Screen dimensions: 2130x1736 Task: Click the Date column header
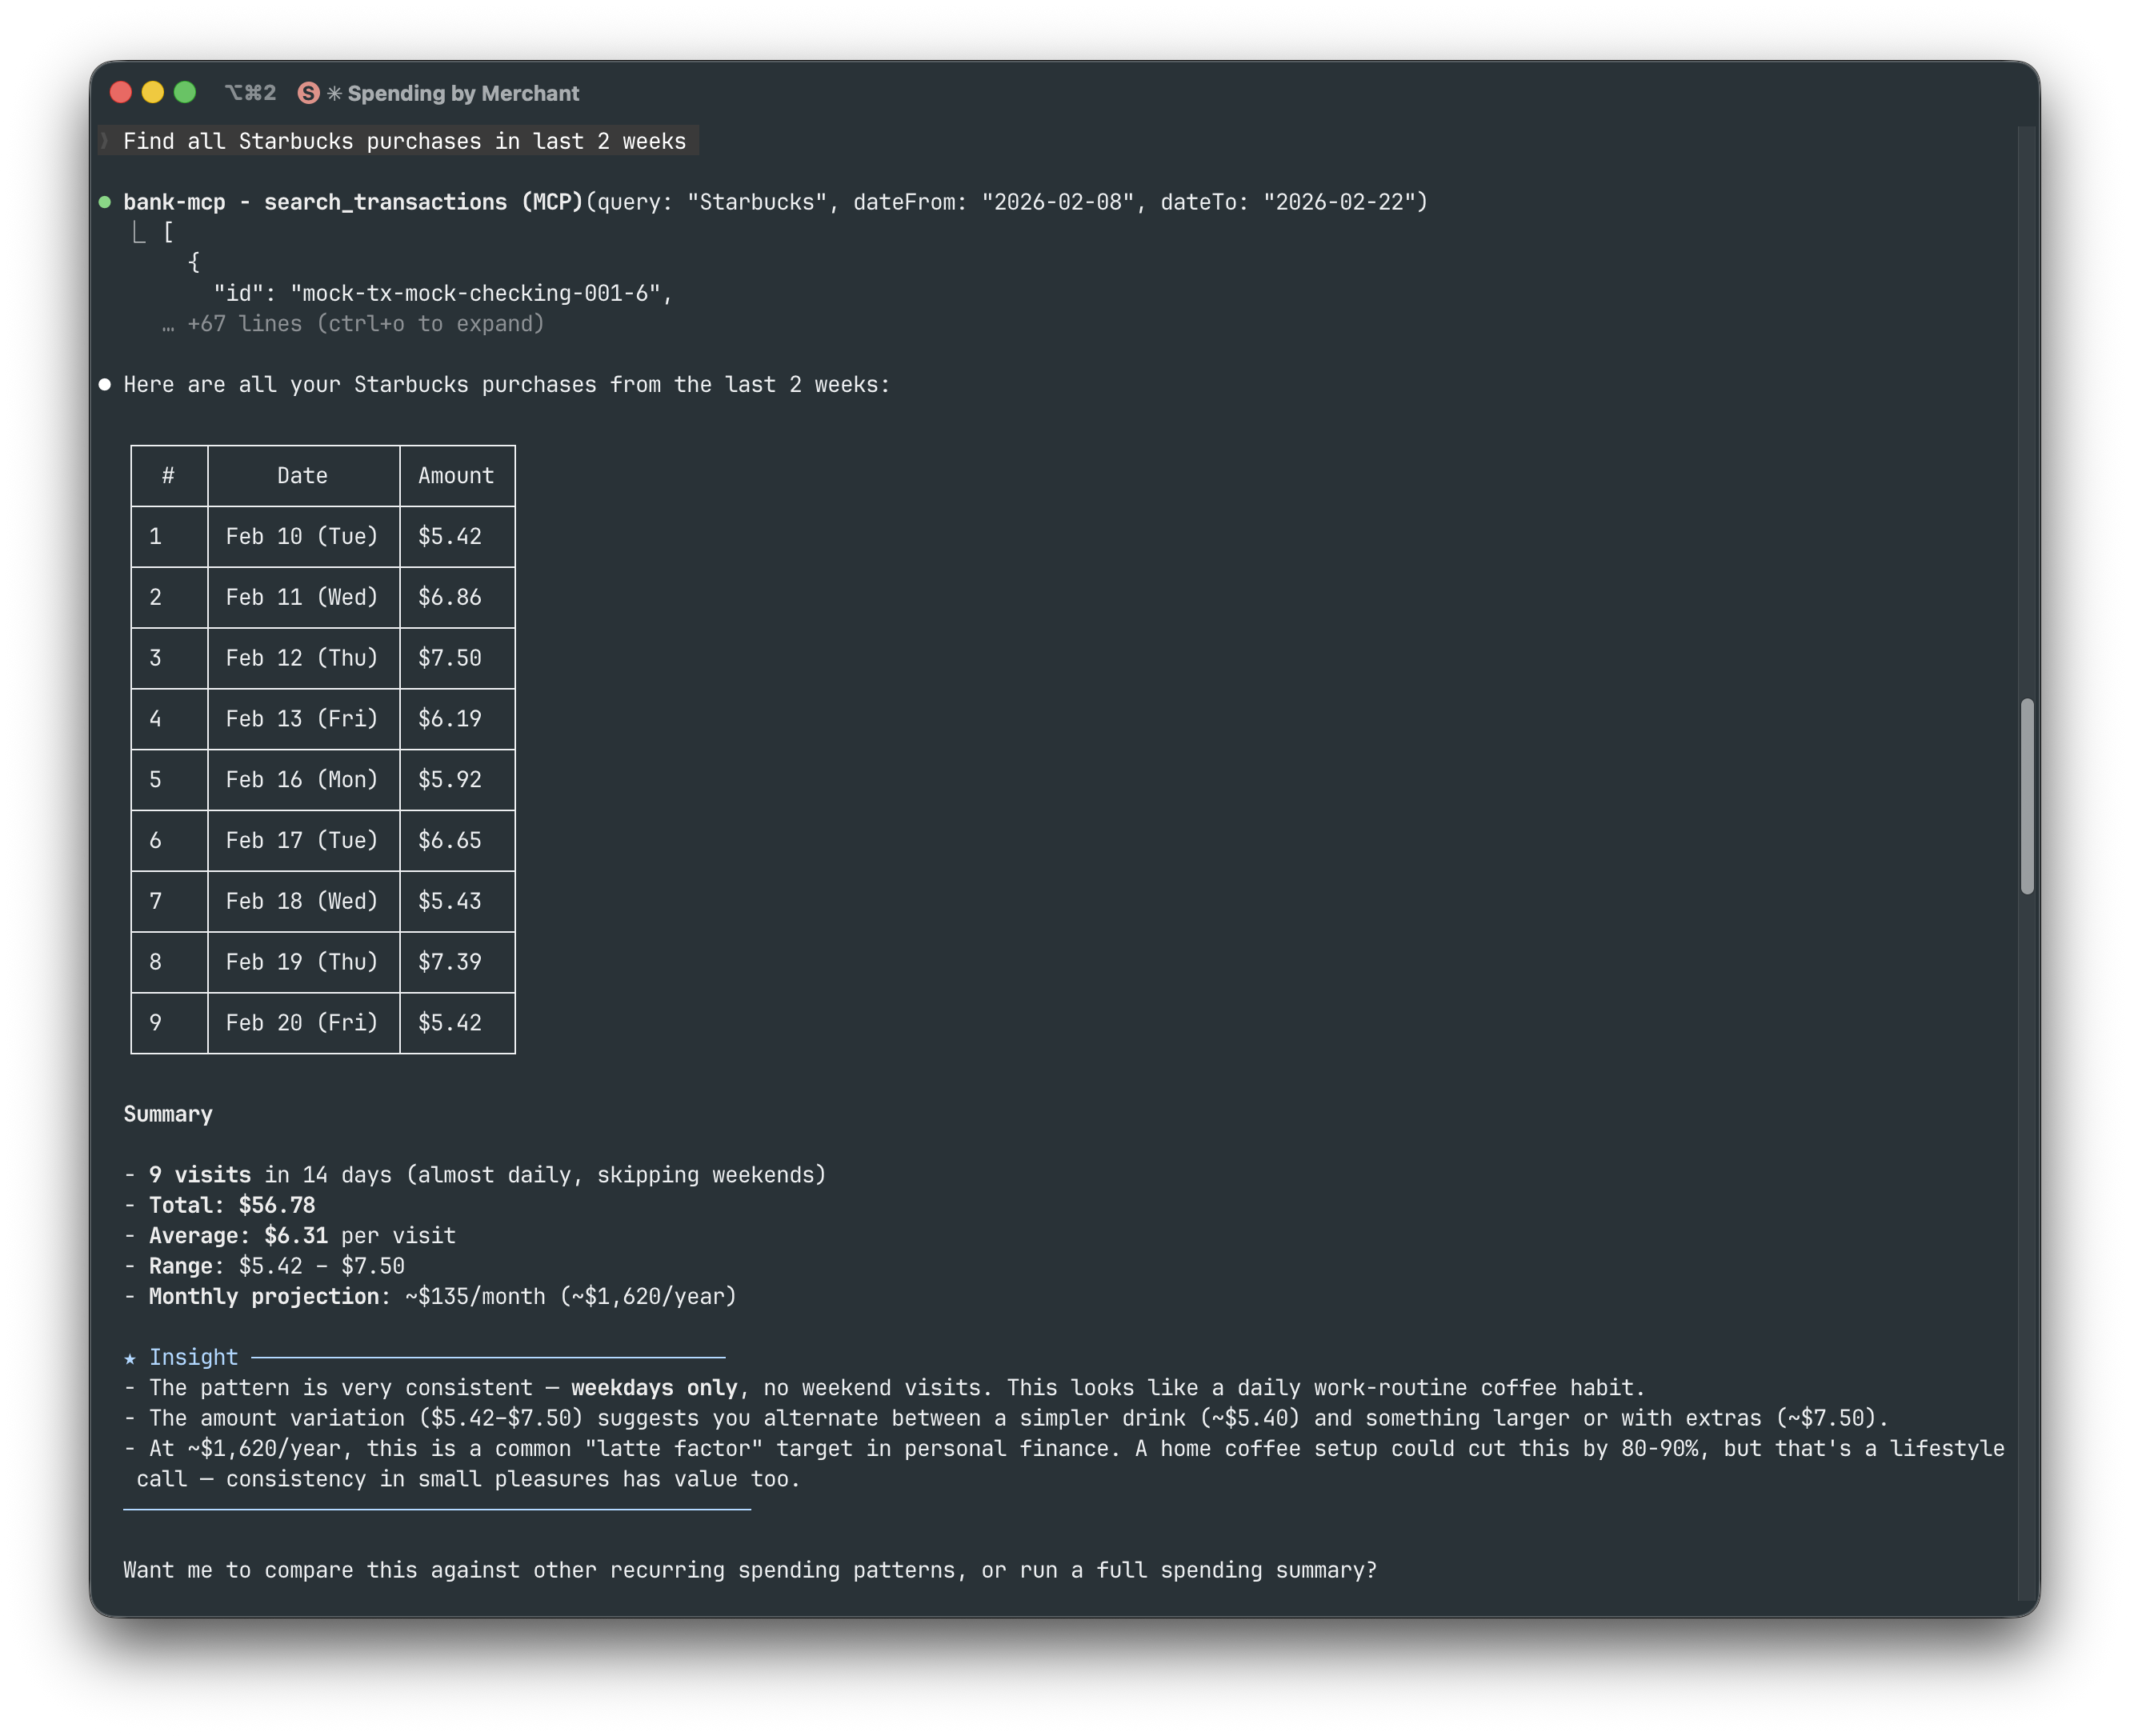302,476
